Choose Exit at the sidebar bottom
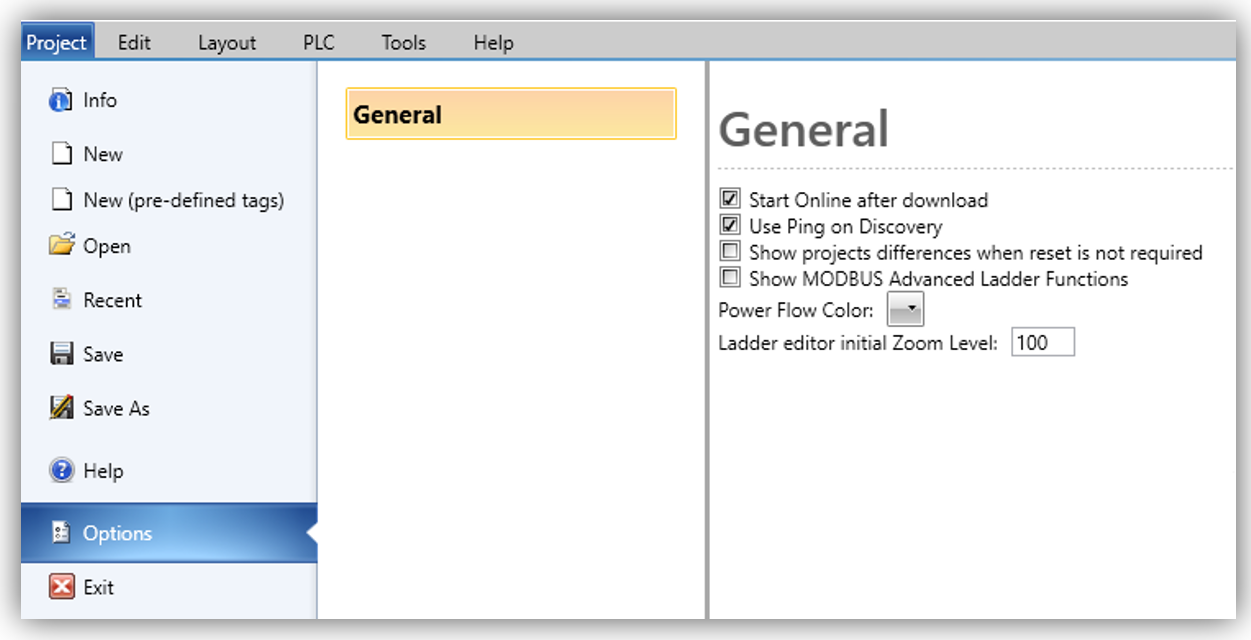The image size is (1251, 640). tap(98, 587)
